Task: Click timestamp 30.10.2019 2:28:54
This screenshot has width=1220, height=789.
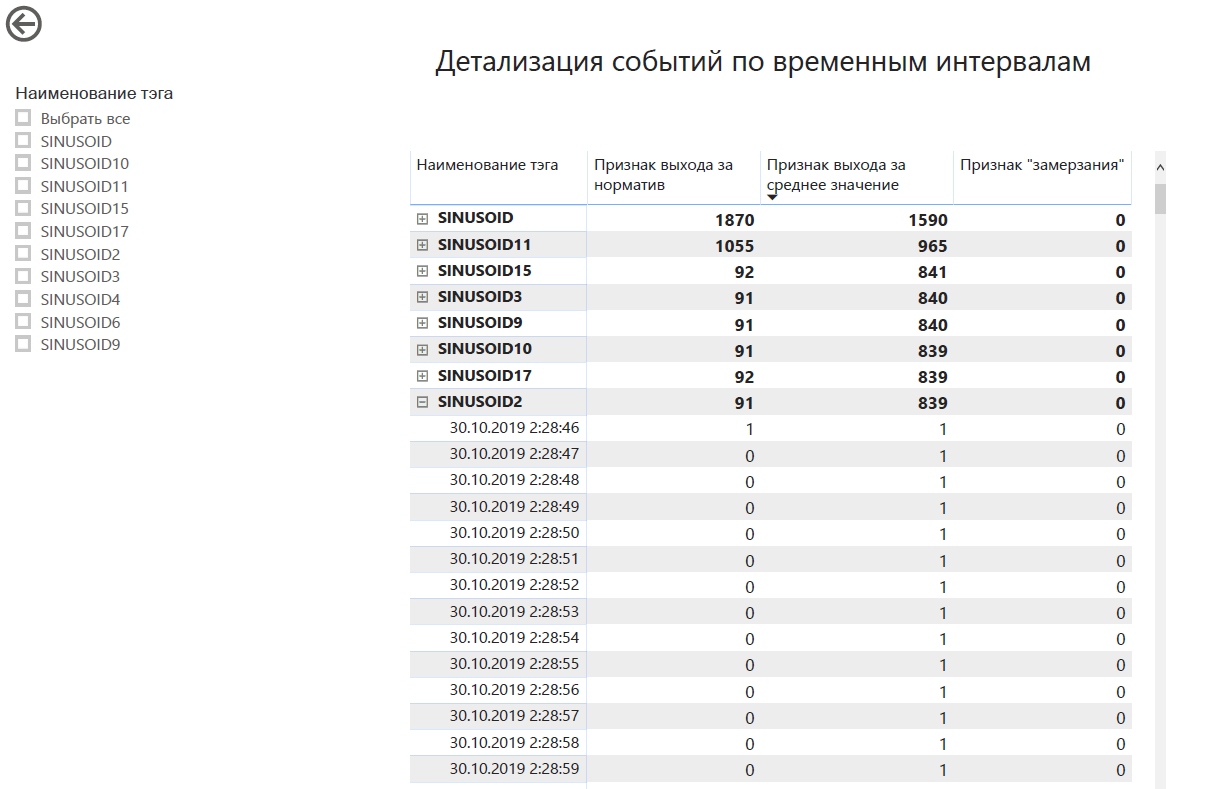Action: point(514,638)
